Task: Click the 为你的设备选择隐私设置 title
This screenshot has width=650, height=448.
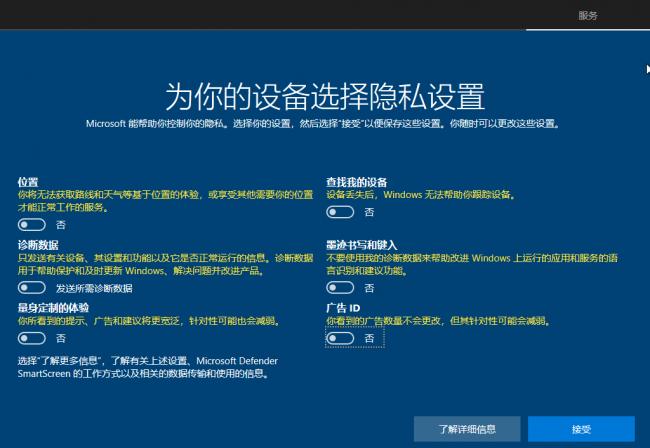Action: (325, 97)
